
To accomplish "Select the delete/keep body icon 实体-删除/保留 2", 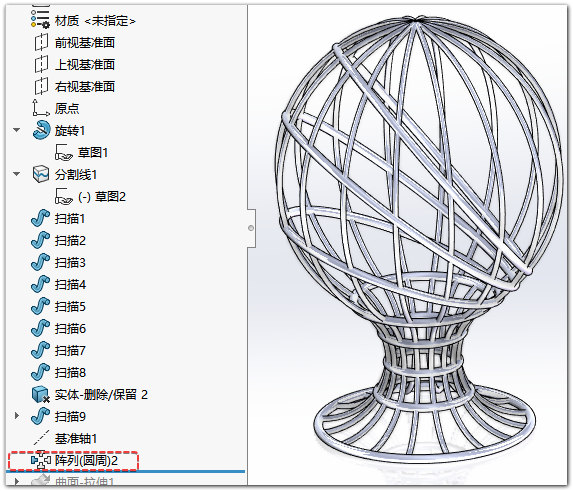I will click(41, 394).
